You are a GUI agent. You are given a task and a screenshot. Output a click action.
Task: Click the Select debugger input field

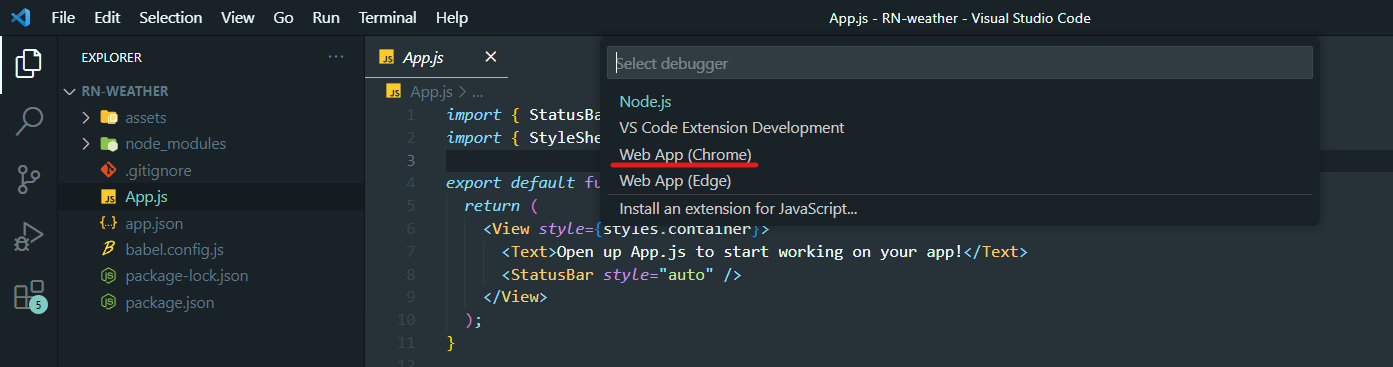click(x=960, y=63)
